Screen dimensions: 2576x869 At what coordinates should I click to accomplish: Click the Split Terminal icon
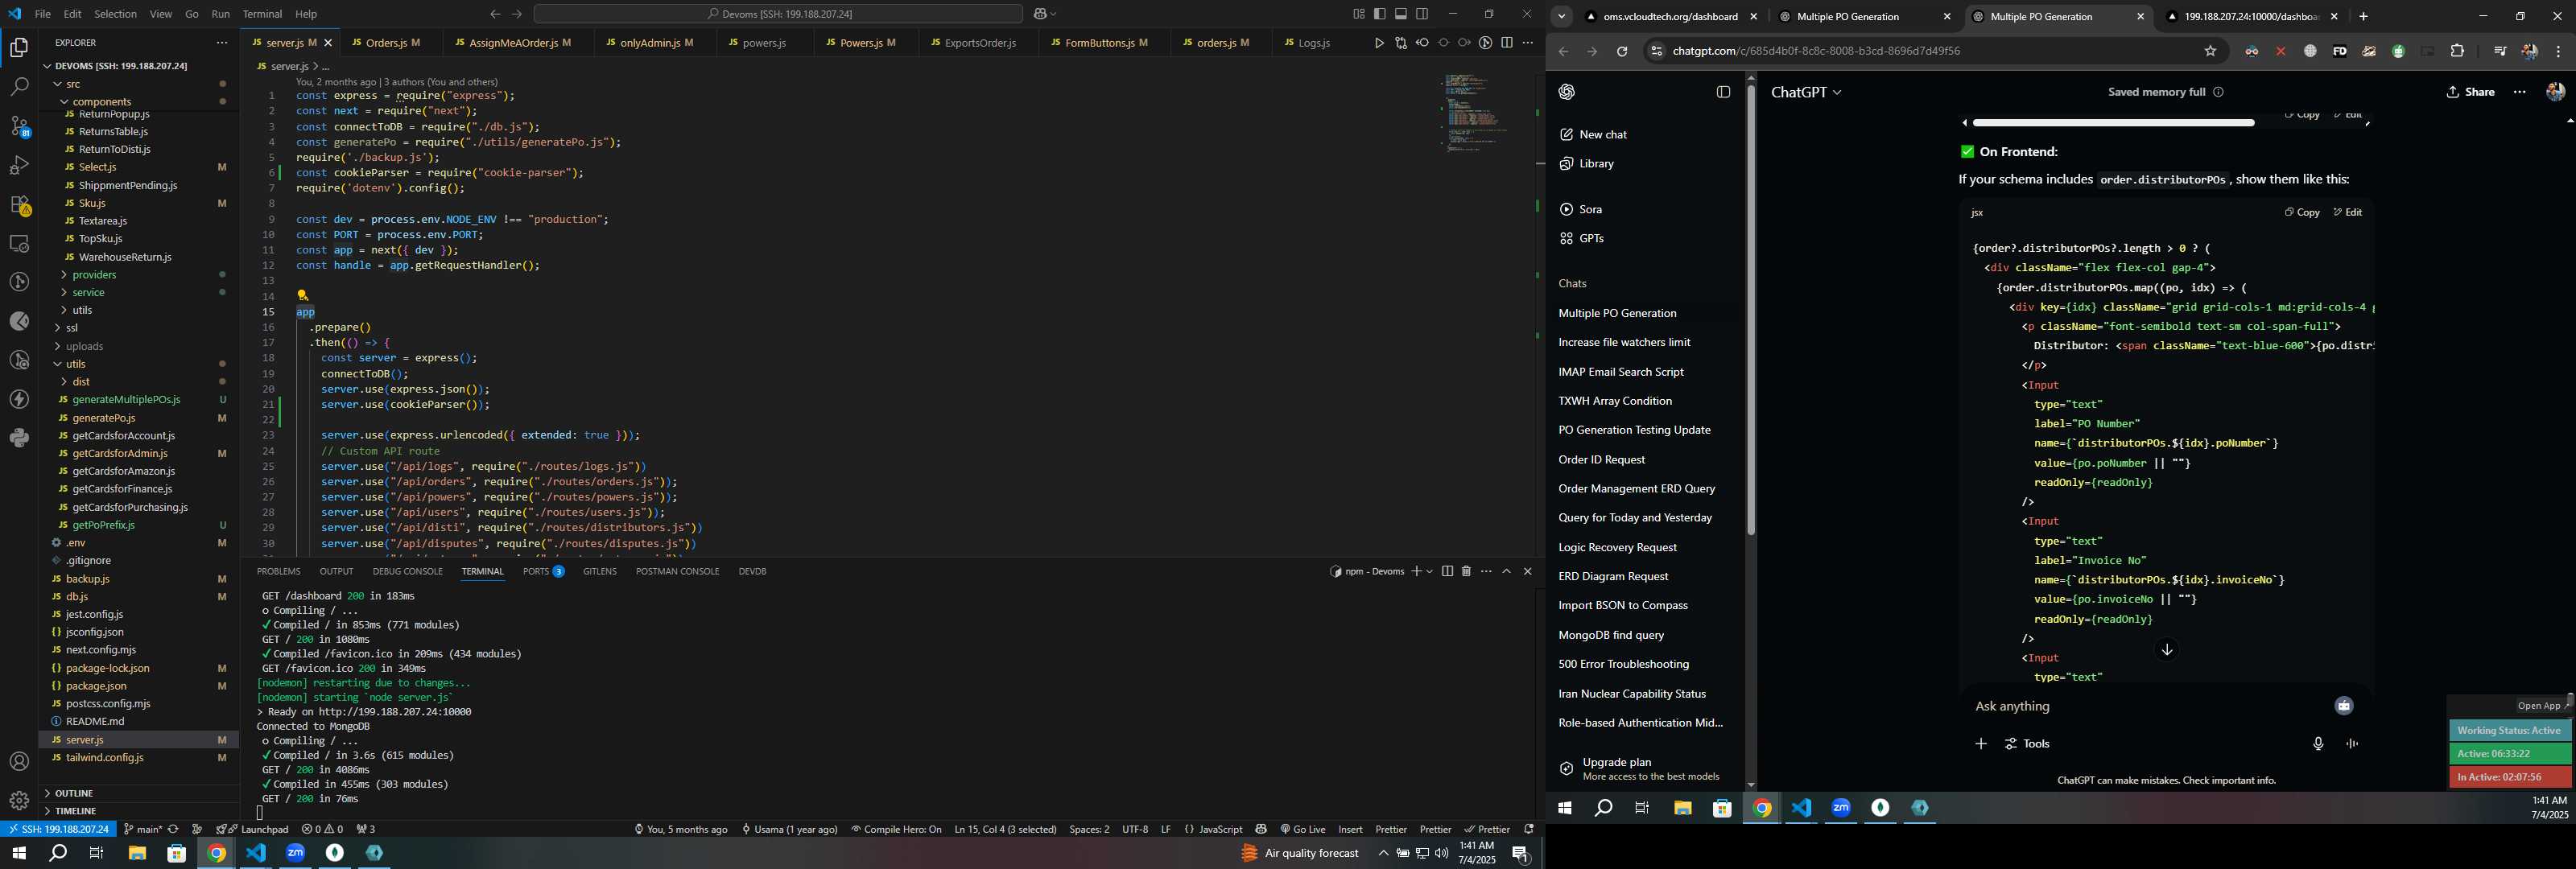1447,571
